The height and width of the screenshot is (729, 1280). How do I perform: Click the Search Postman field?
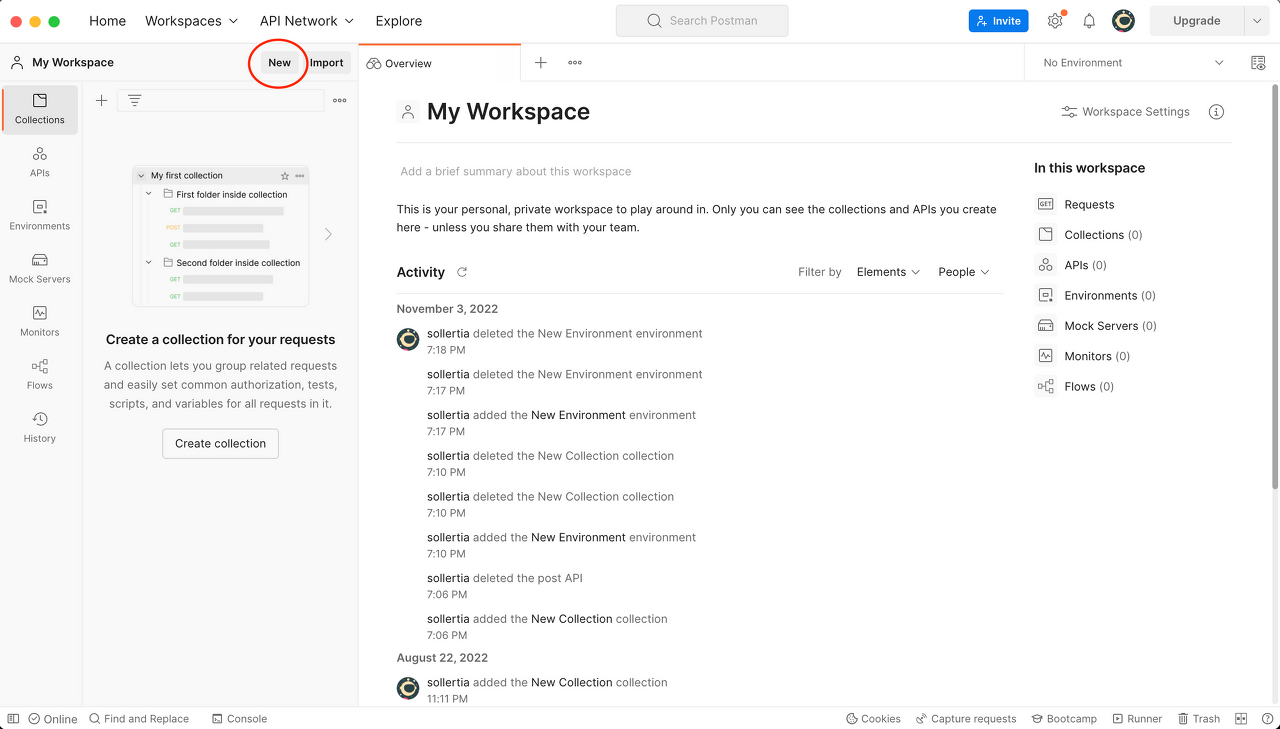click(702, 21)
